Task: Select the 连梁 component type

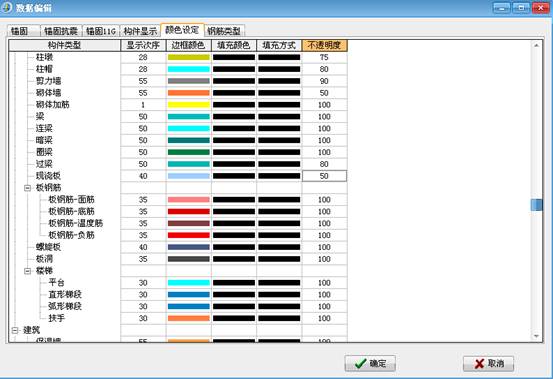Action: [x=44, y=128]
